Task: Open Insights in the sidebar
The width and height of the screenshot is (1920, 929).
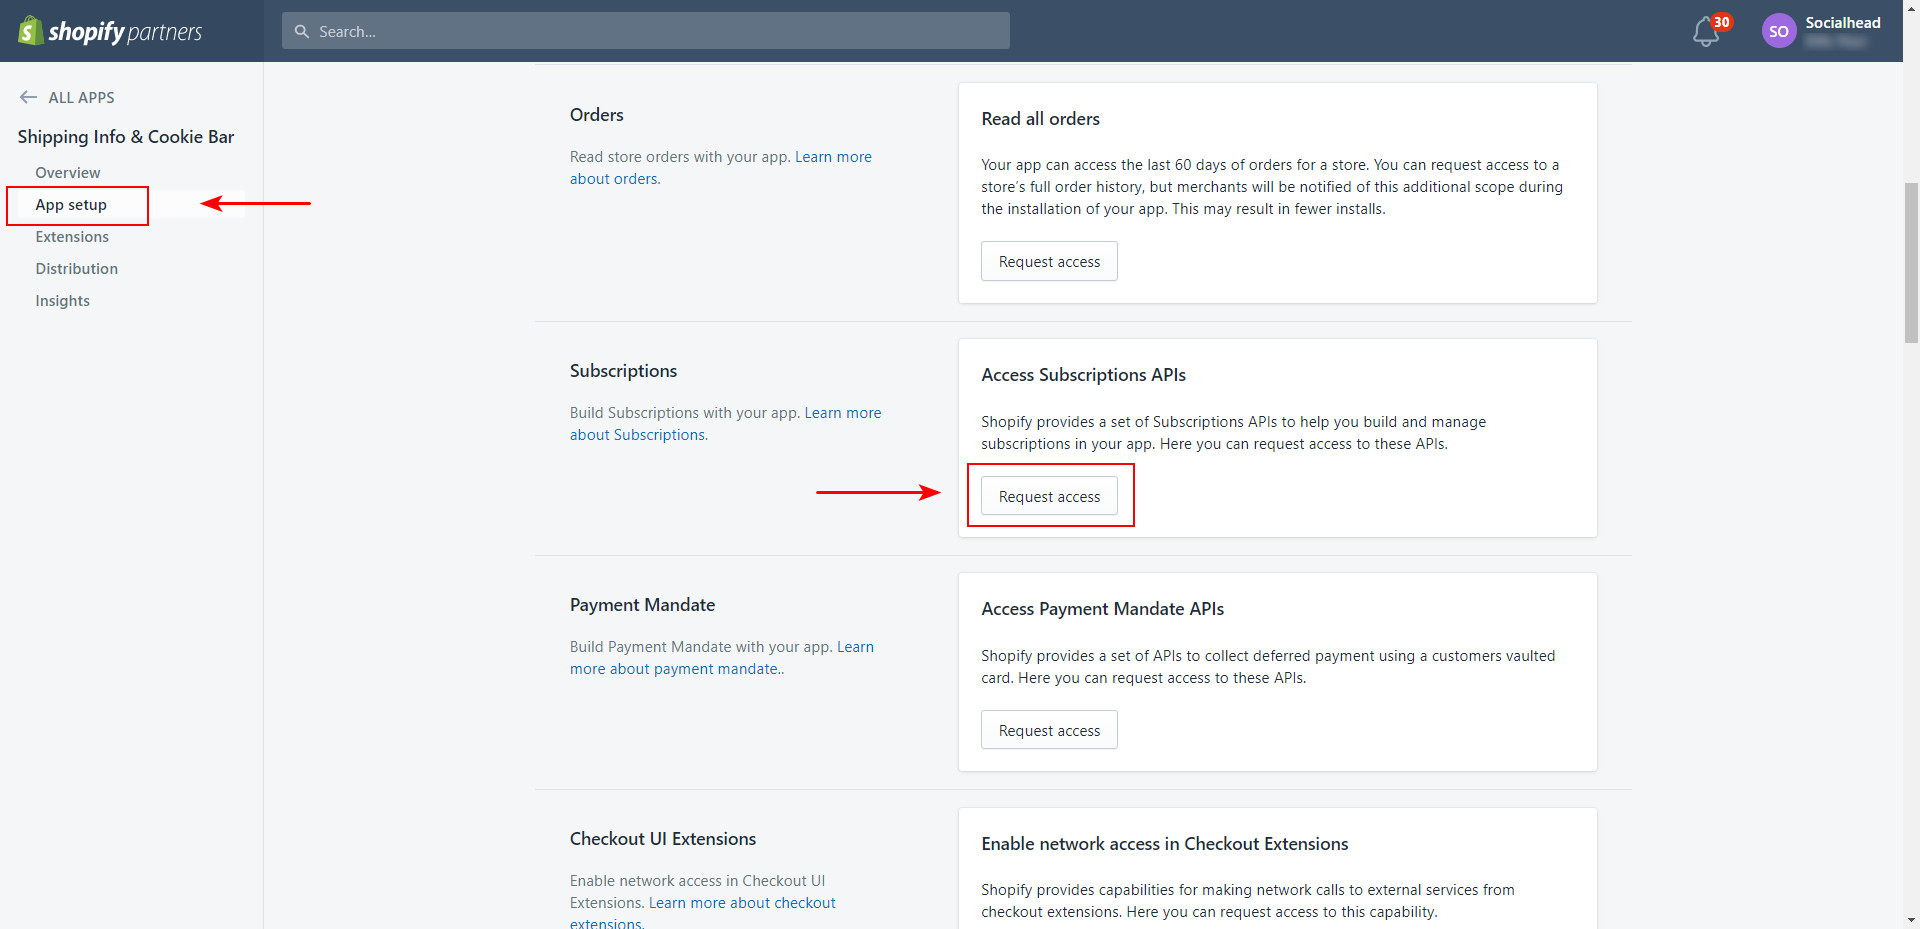Action: (62, 301)
